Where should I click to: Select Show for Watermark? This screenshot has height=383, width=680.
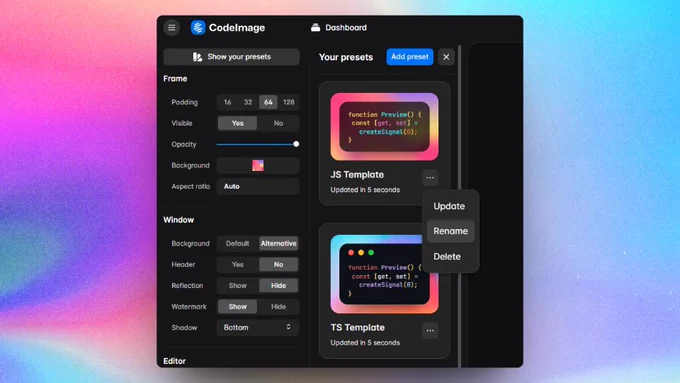tap(237, 307)
